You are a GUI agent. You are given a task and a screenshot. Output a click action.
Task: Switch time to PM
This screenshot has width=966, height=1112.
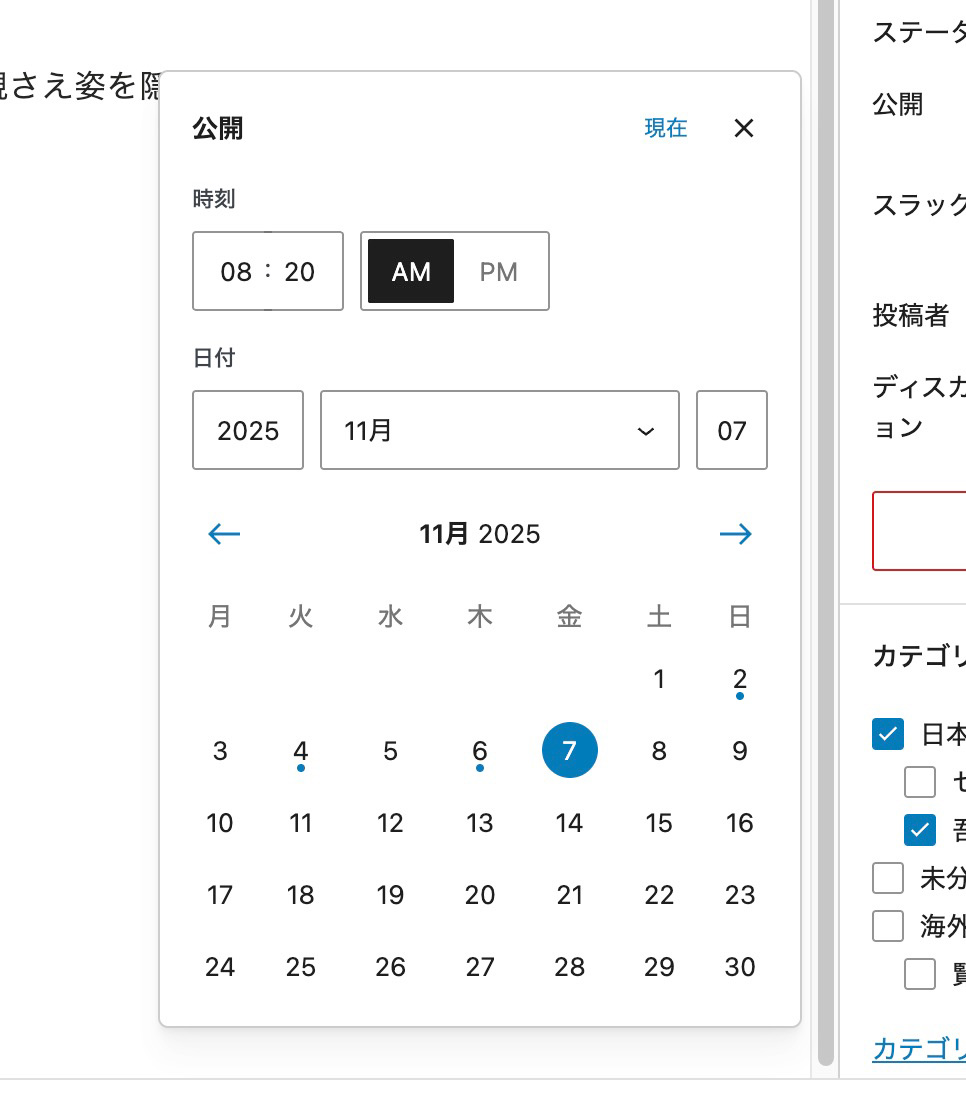pyautogui.click(x=499, y=271)
